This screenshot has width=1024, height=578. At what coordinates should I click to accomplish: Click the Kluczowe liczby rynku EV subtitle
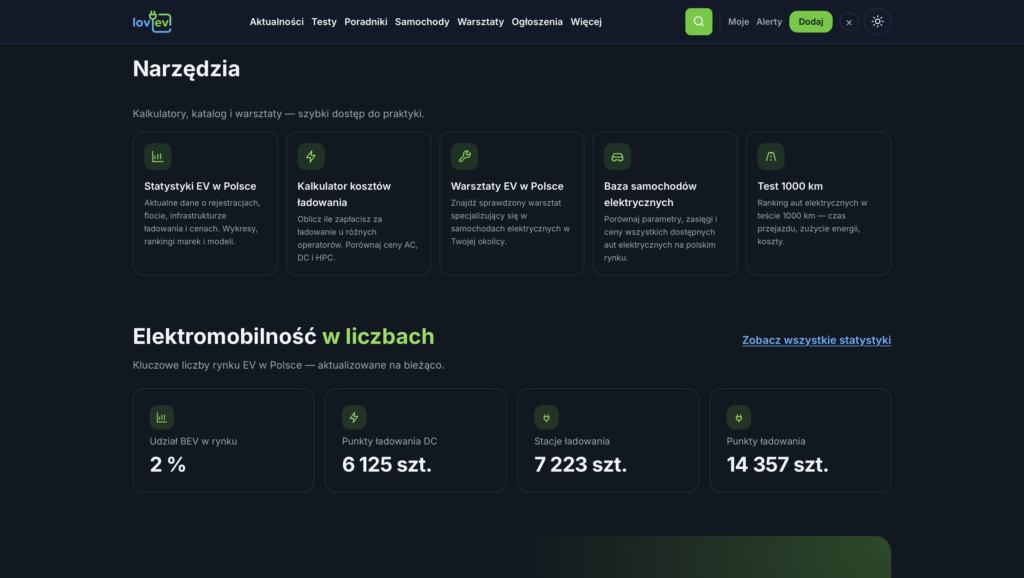pyautogui.click(x=288, y=365)
